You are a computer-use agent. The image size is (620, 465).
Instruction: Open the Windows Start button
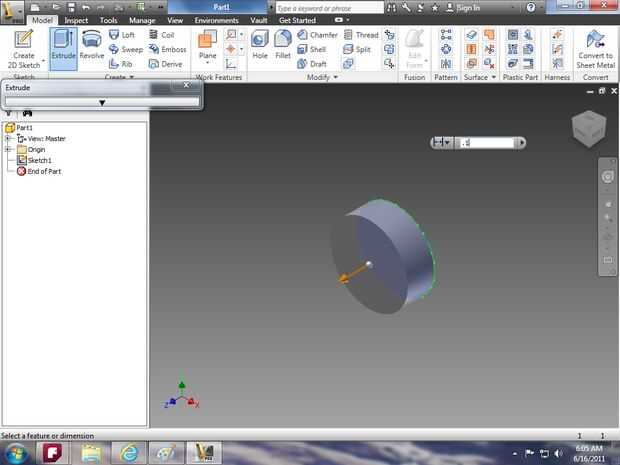[15, 453]
